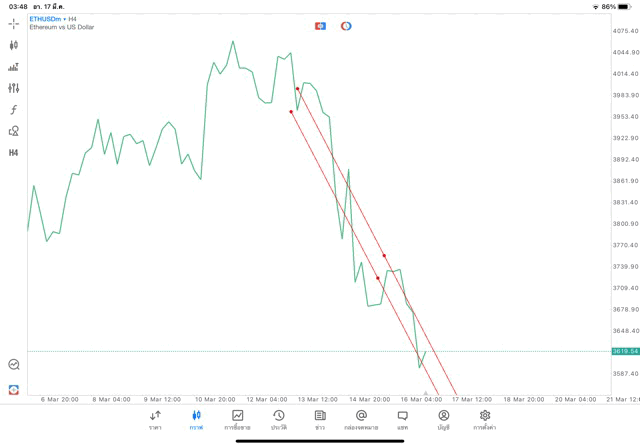Click the chart analysis icon above the logo

pyautogui.click(x=13, y=365)
